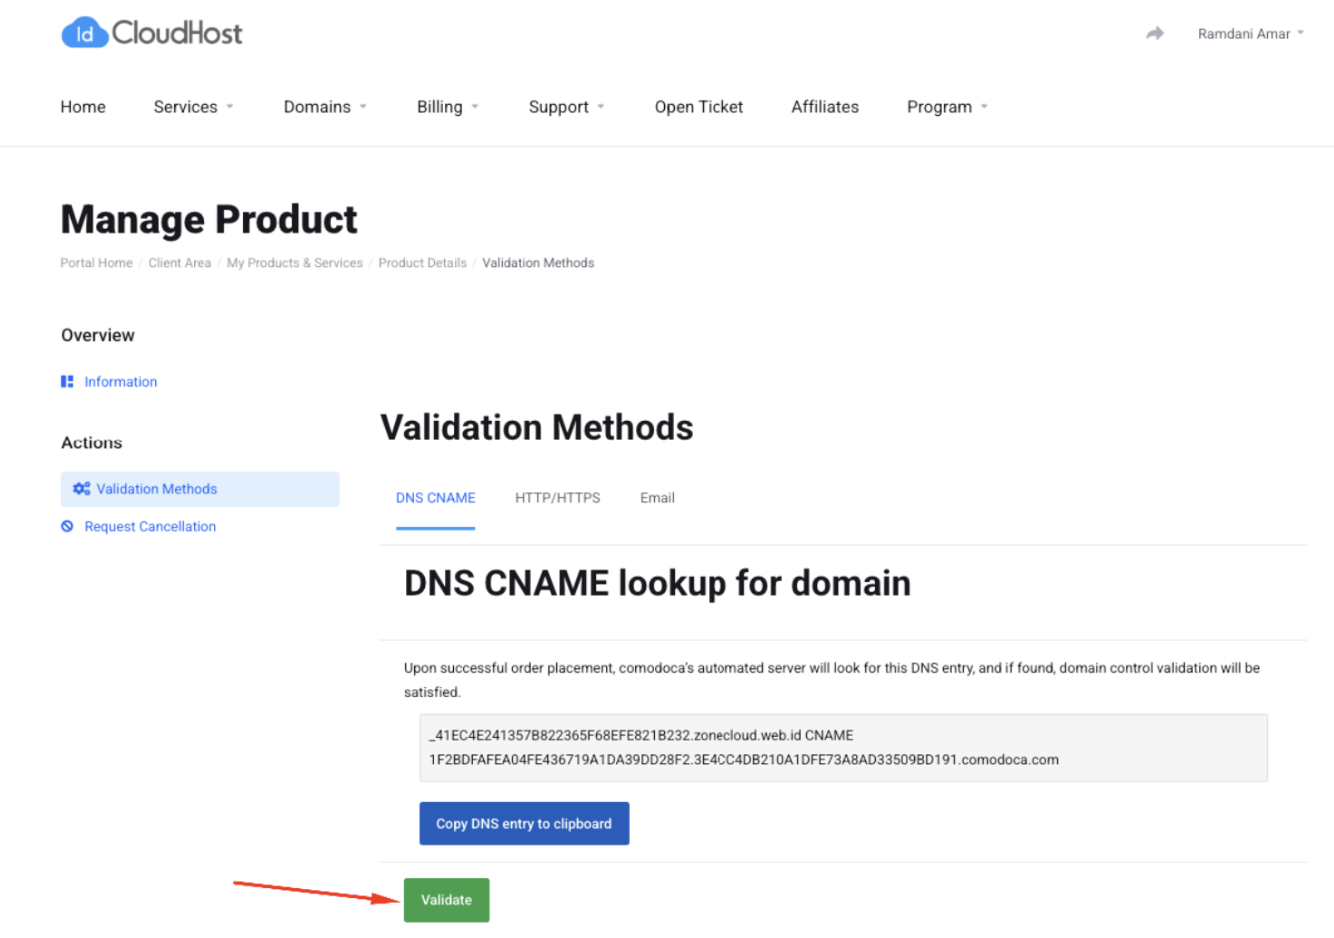Select the DNS CNAME tab
This screenshot has width=1334, height=938.
435,498
